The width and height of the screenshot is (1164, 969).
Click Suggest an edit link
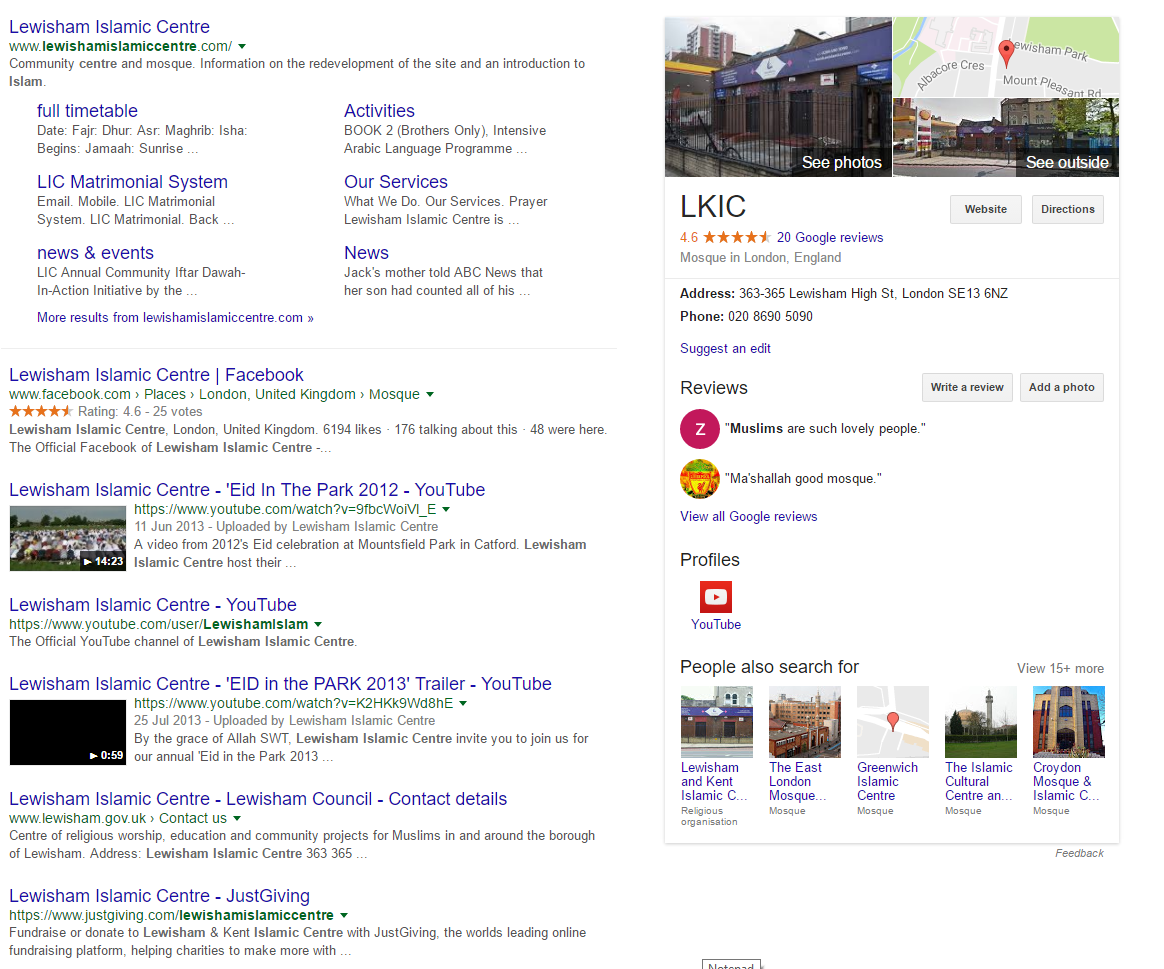point(725,349)
